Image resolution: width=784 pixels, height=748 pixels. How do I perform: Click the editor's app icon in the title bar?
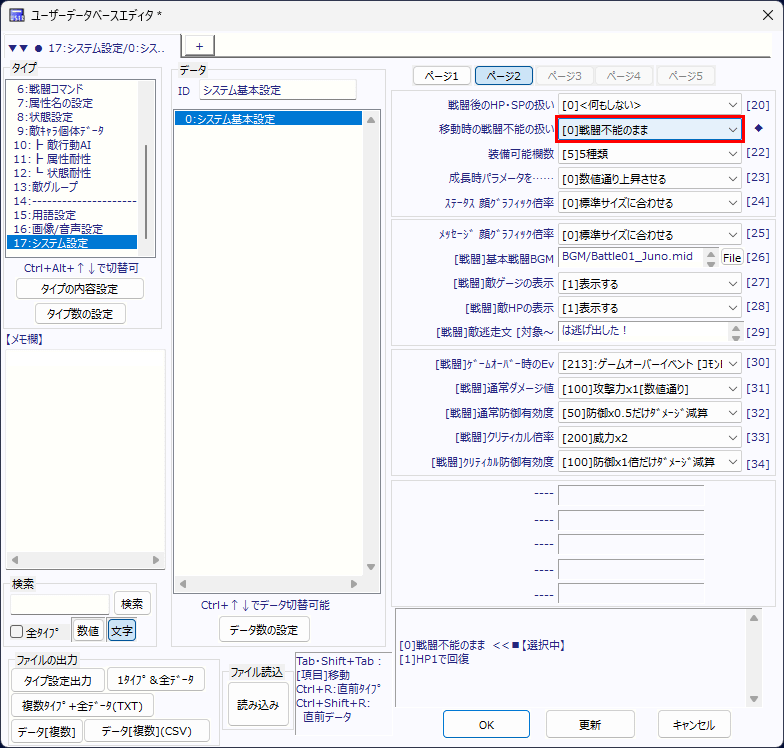[x=17, y=16]
